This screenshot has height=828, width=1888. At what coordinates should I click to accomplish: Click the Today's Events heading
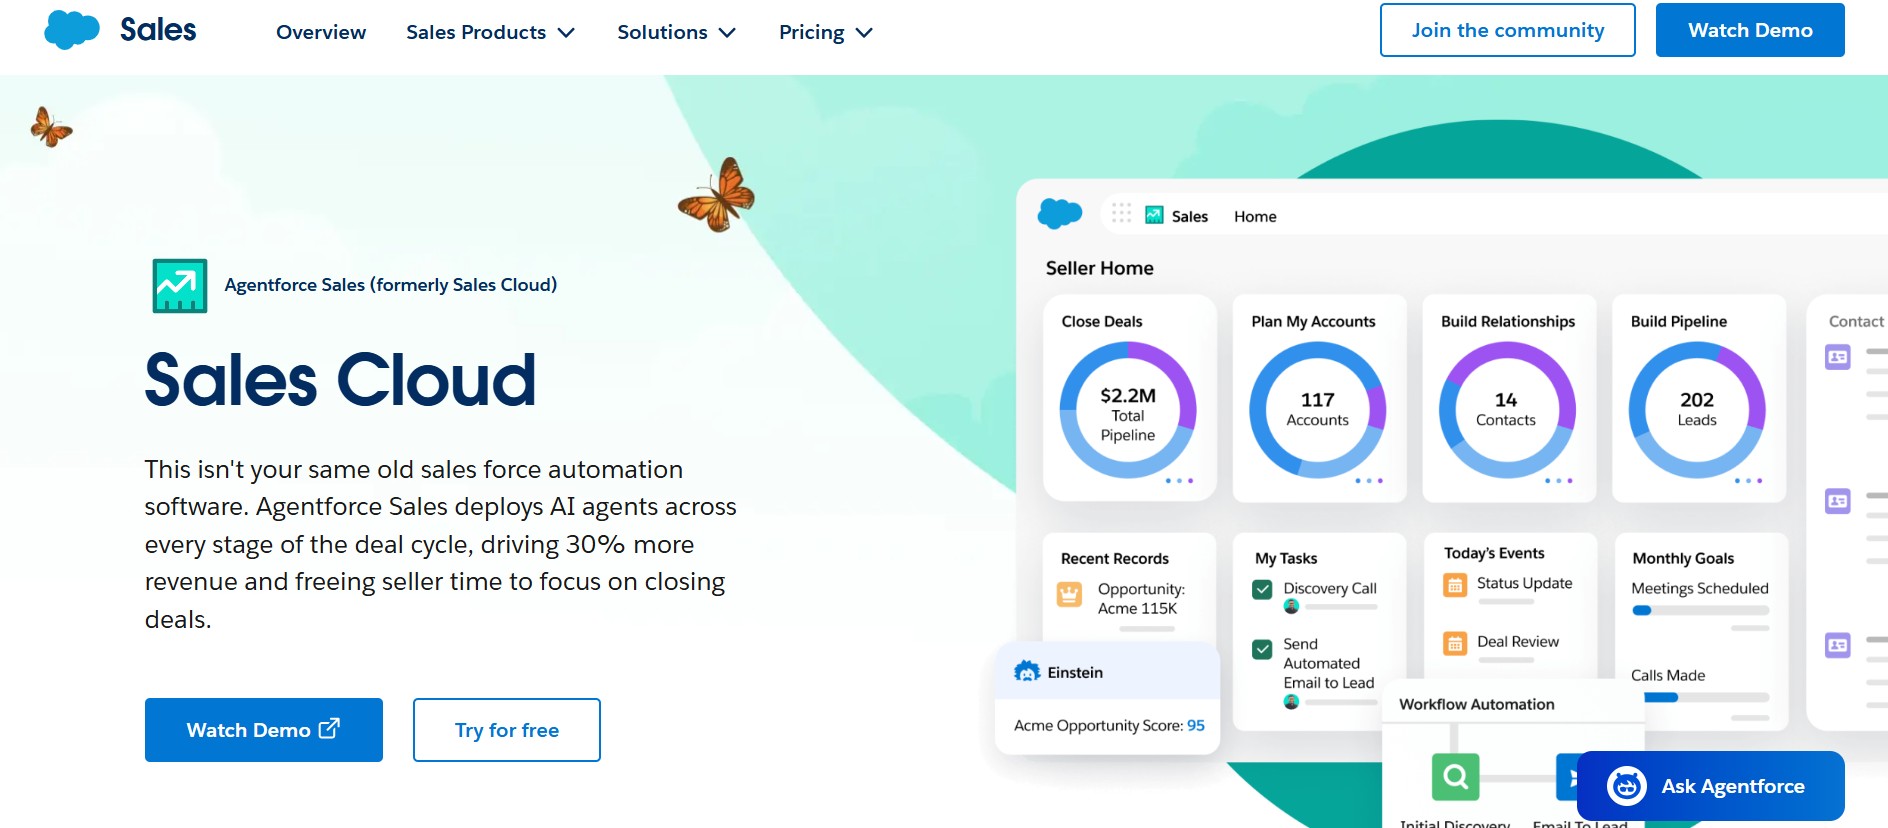pos(1494,553)
